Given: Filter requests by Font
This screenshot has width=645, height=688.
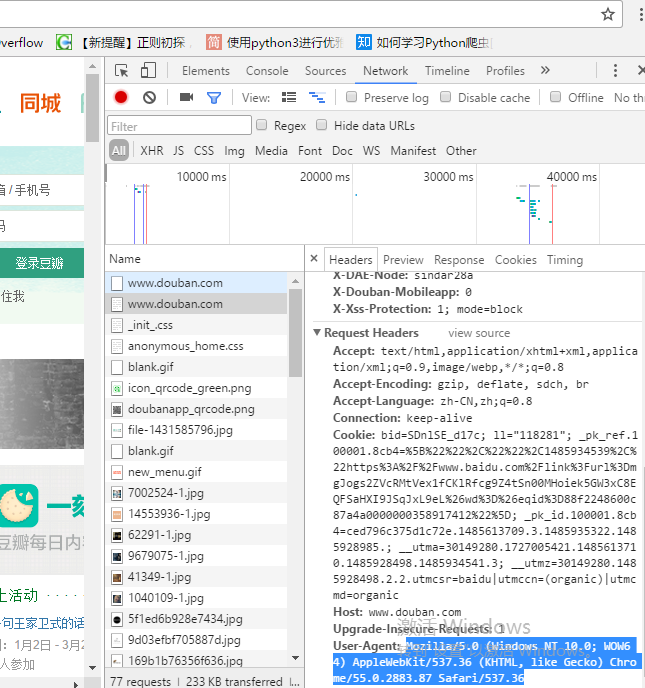Looking at the screenshot, I should 310,150.
